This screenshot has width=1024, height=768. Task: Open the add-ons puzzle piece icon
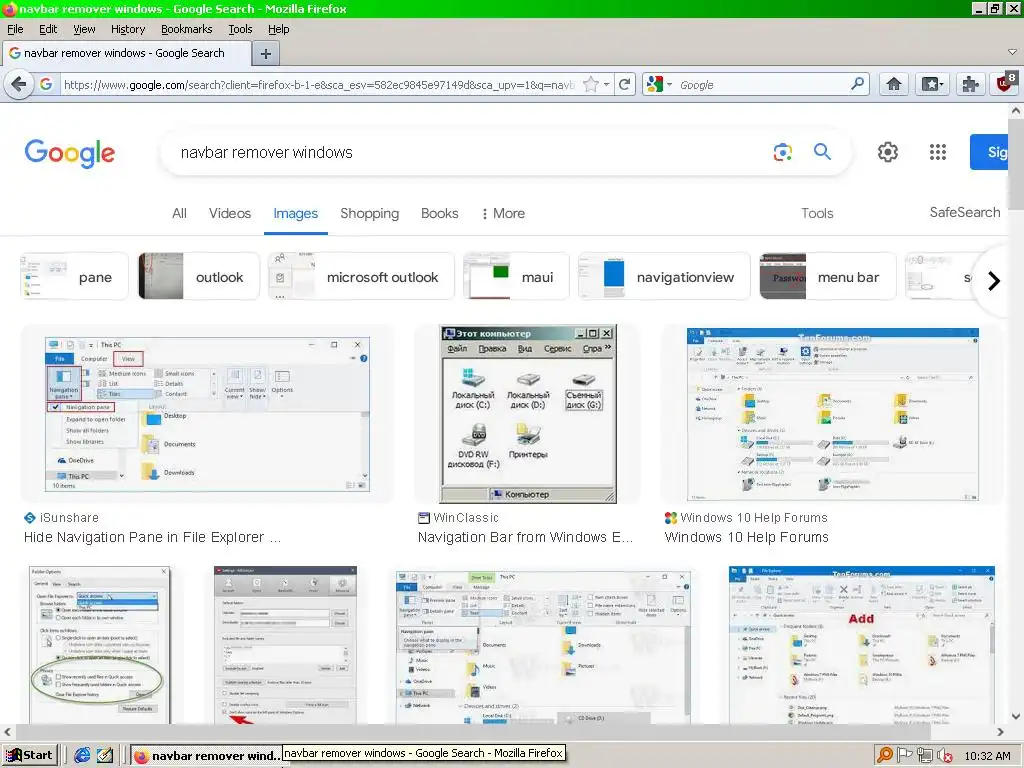[970, 84]
